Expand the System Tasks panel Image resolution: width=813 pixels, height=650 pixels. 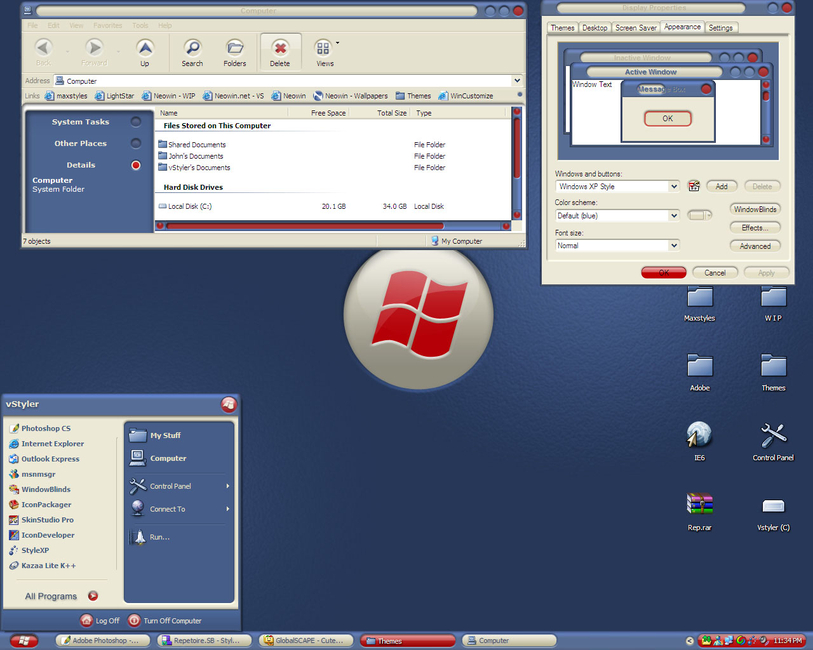point(136,122)
